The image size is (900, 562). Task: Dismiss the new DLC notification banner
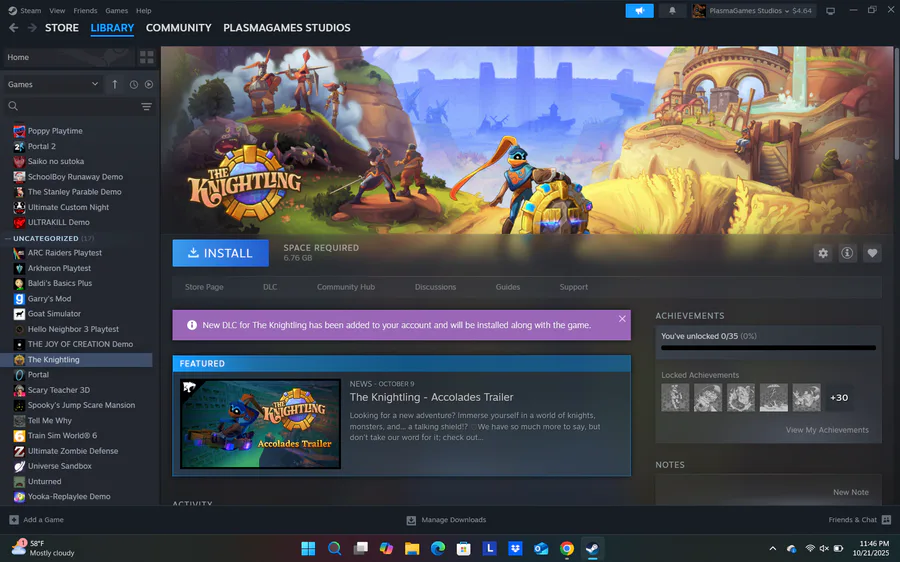click(622, 319)
